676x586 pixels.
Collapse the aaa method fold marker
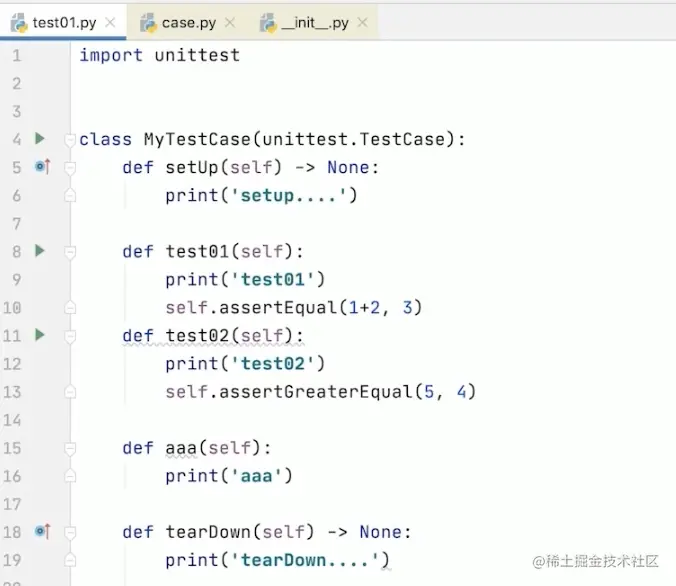[70, 448]
